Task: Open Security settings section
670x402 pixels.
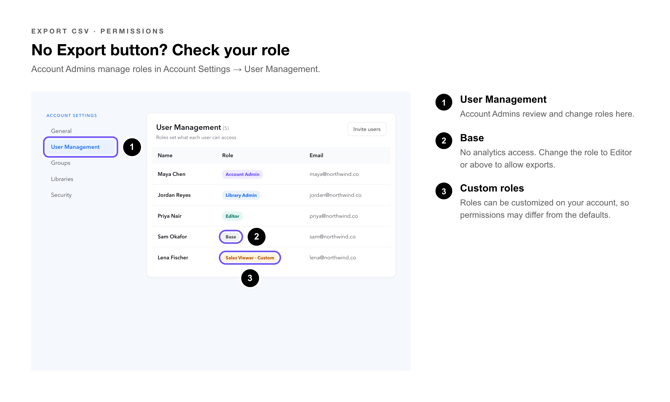Action: [x=61, y=195]
